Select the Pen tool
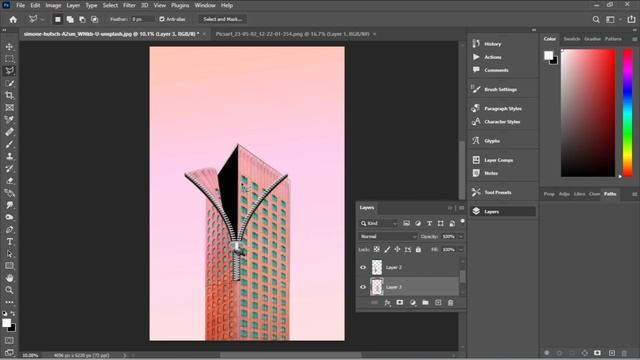 (9, 229)
